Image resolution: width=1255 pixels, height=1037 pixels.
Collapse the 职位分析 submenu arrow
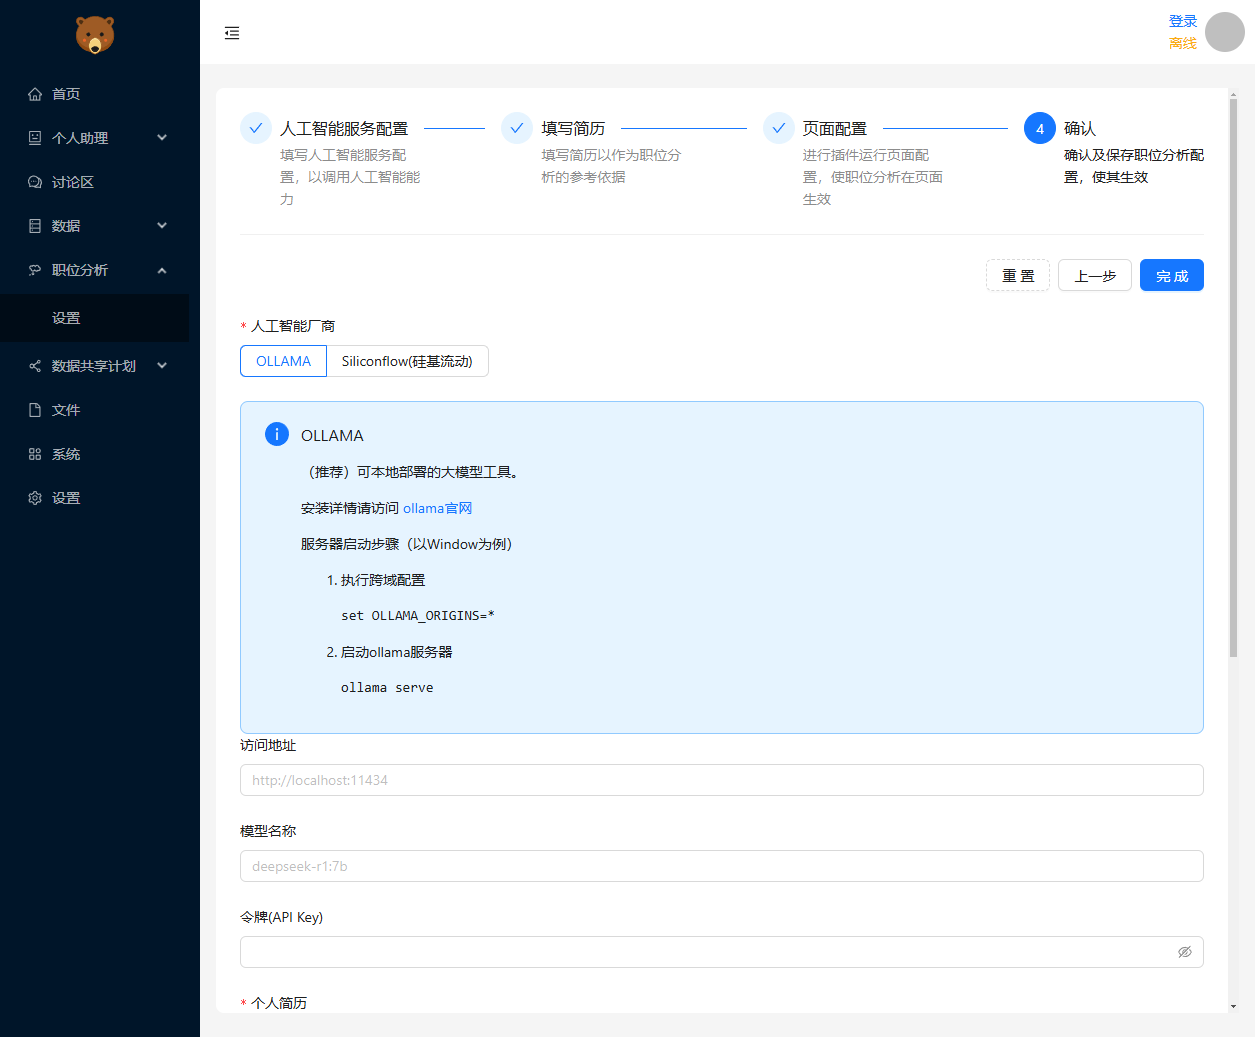pos(162,270)
